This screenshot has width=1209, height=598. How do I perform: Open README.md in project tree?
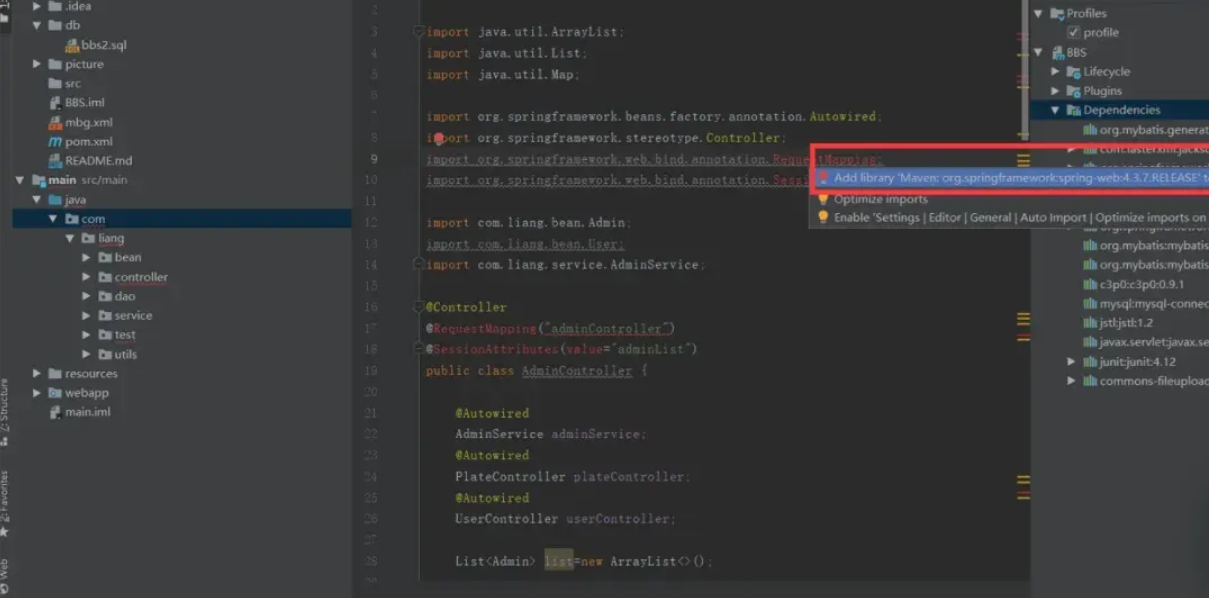coord(97,161)
